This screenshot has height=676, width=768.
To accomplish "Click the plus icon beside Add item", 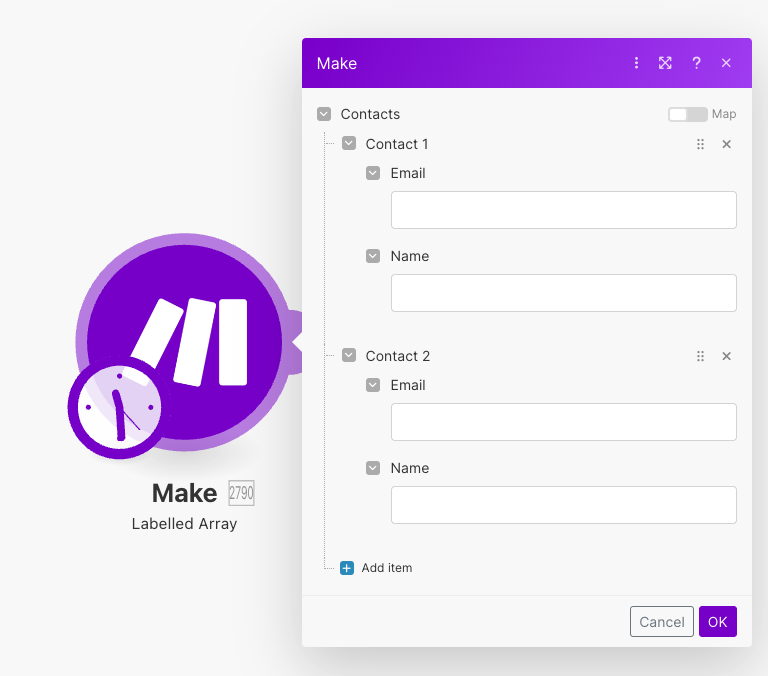I will point(347,568).
